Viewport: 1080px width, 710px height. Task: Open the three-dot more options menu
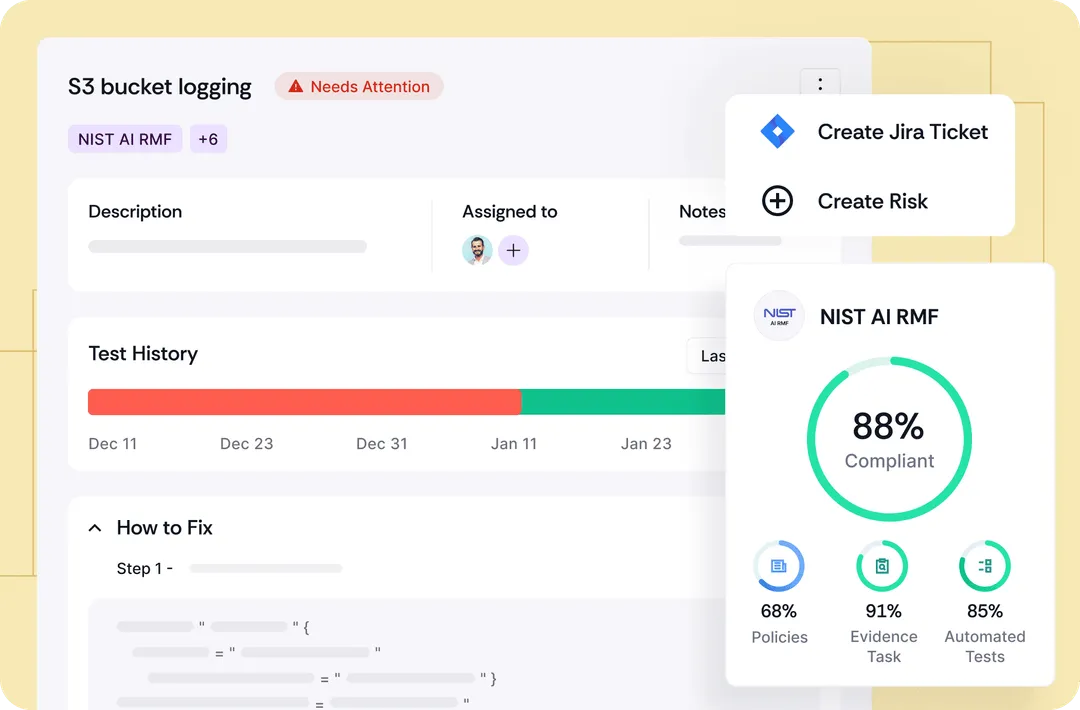(x=820, y=84)
